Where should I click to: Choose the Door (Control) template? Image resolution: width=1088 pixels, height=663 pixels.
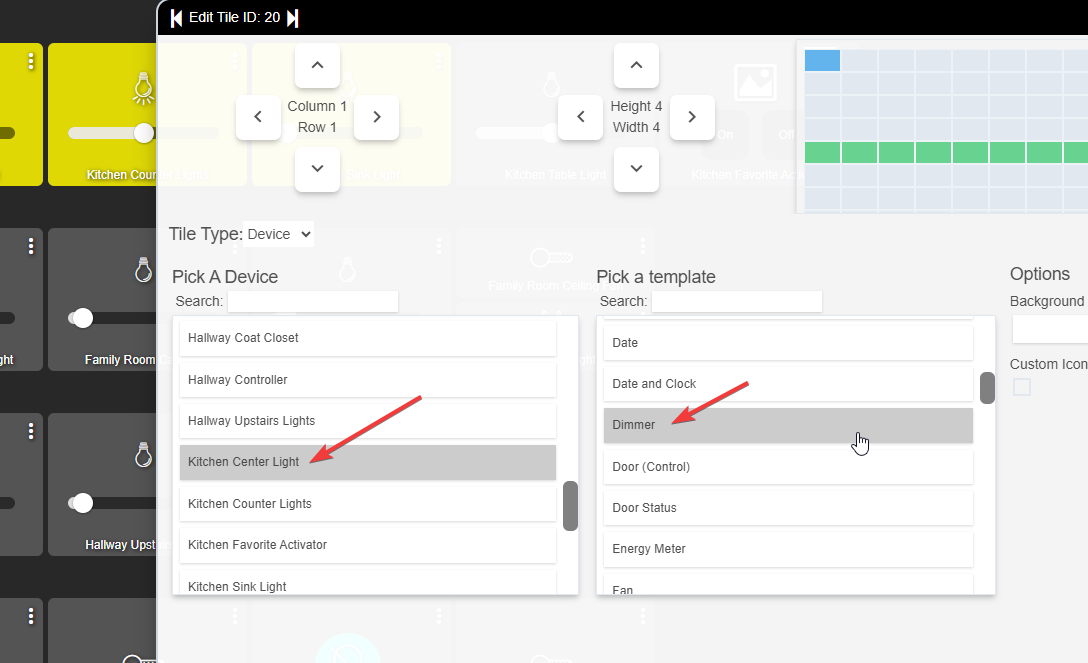pyautogui.click(x=788, y=467)
